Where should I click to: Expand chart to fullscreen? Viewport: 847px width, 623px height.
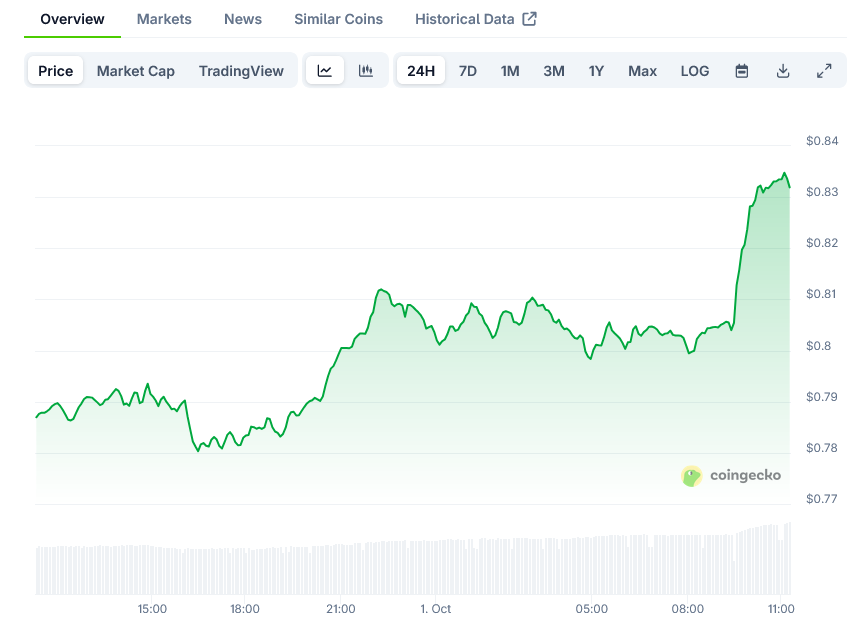(824, 71)
